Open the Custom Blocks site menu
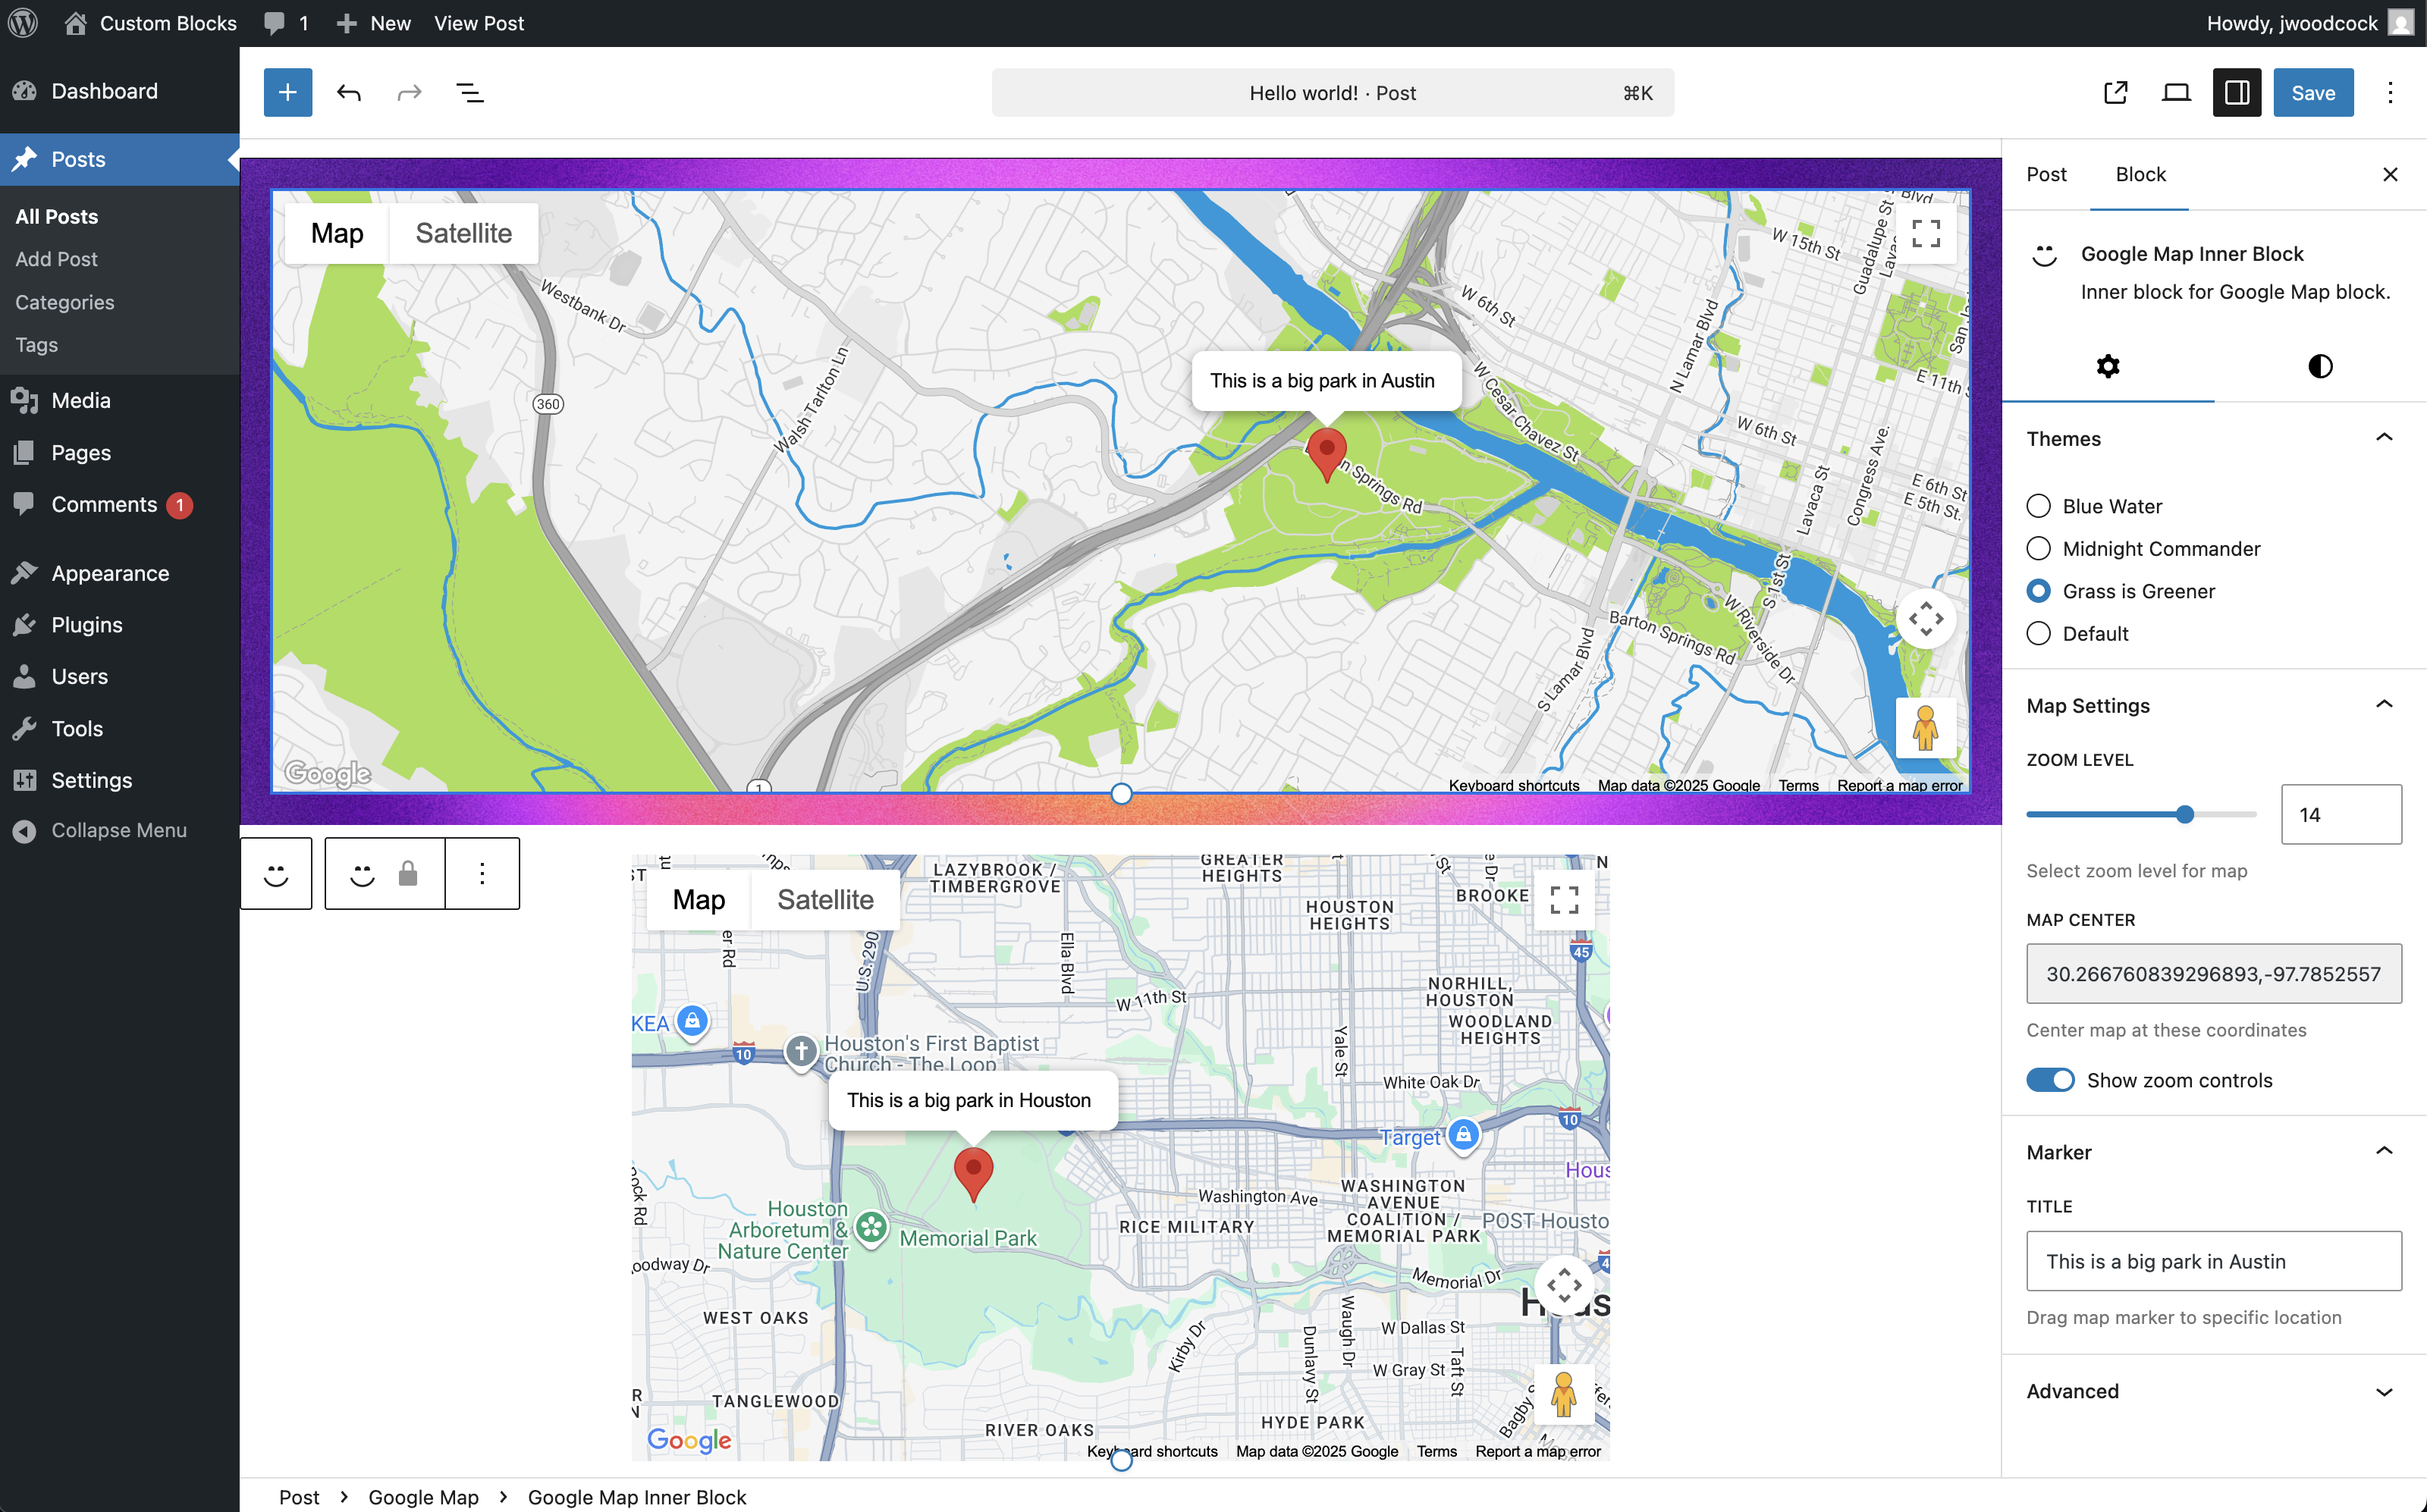 pos(150,23)
